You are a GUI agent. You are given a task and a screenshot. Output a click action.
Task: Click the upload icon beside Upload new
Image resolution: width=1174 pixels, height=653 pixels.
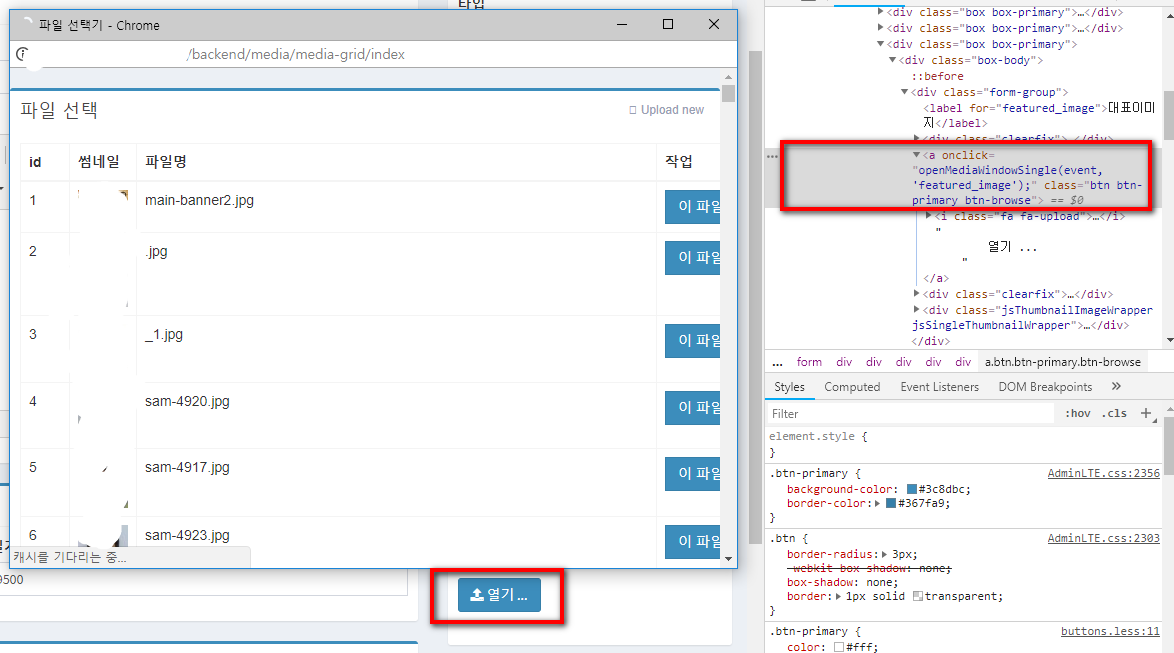pyautogui.click(x=634, y=110)
